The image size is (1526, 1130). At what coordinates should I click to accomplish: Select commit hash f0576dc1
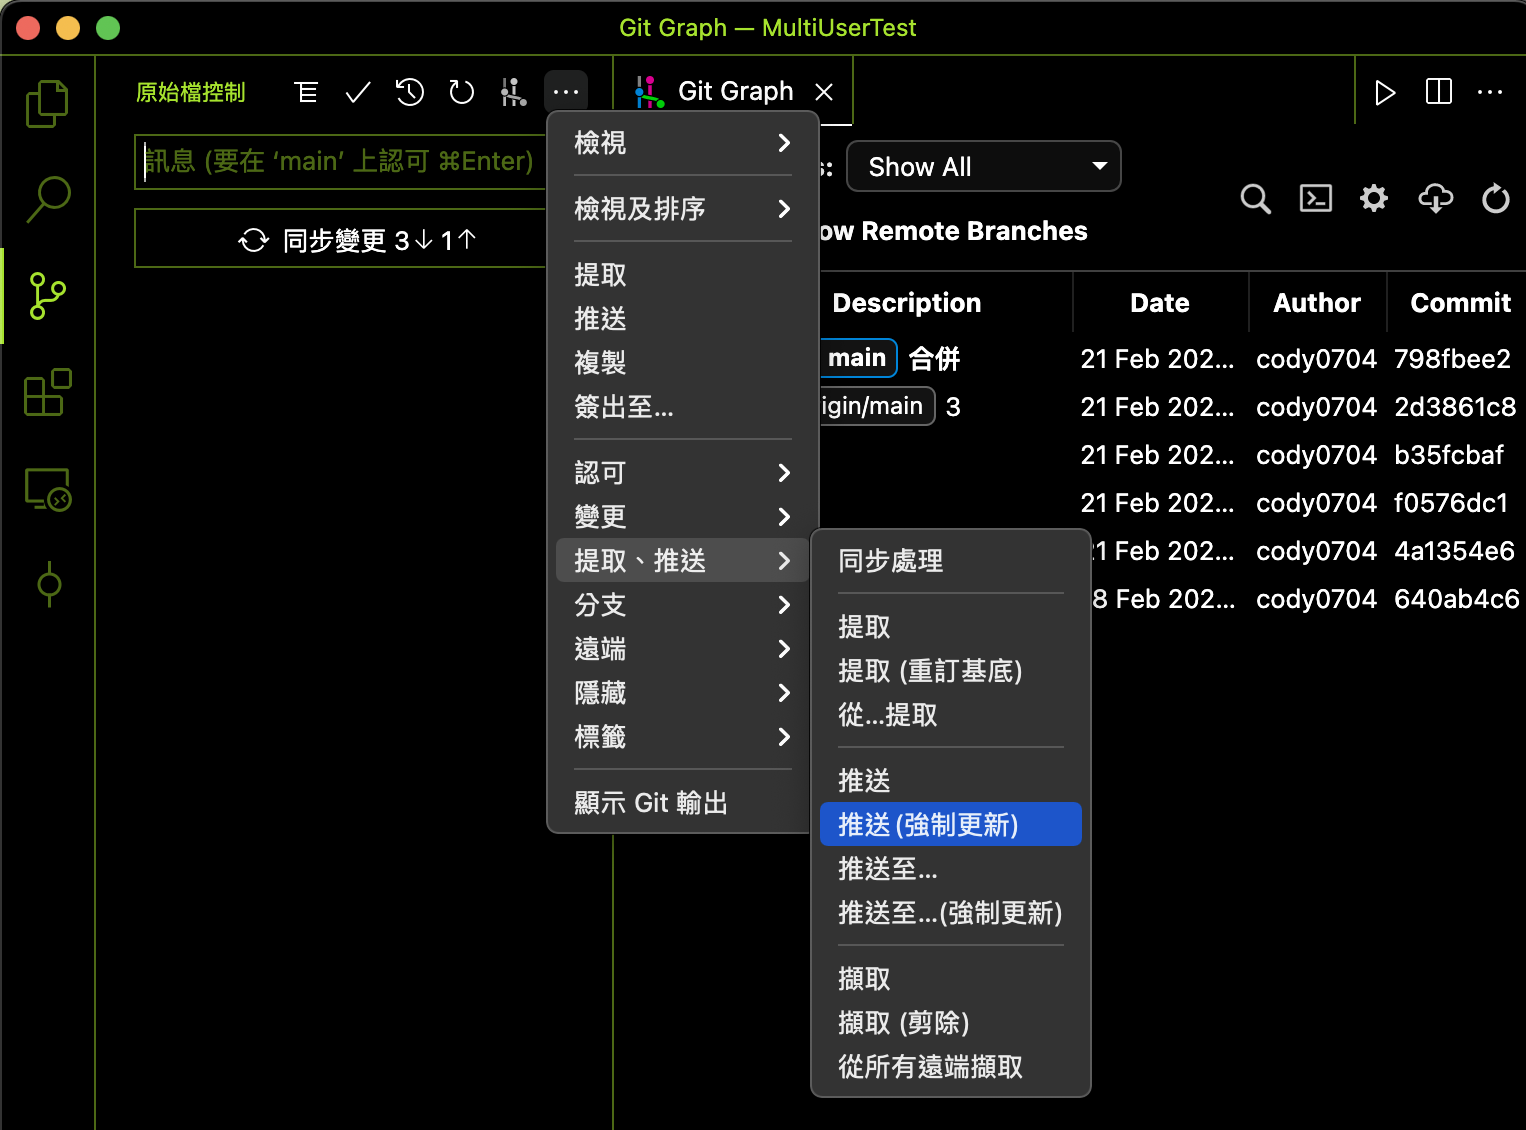1451,503
